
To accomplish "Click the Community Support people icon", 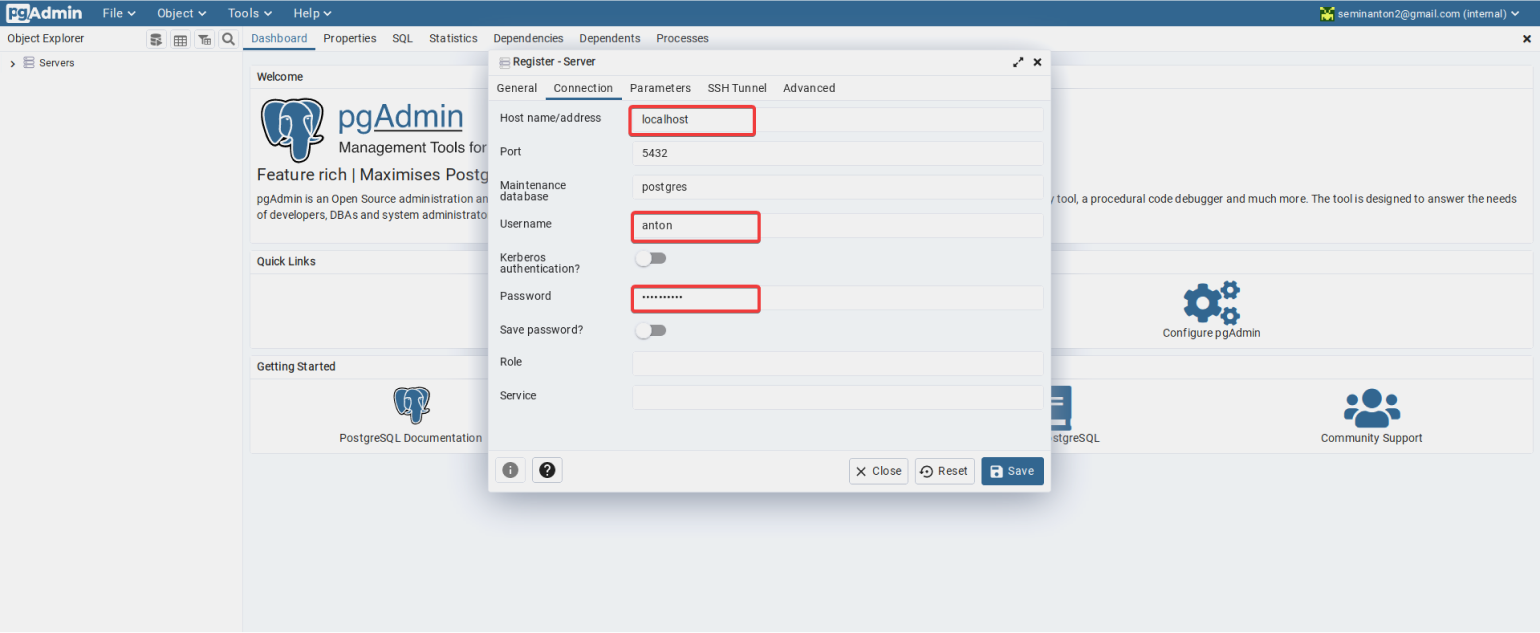I will coord(1371,408).
